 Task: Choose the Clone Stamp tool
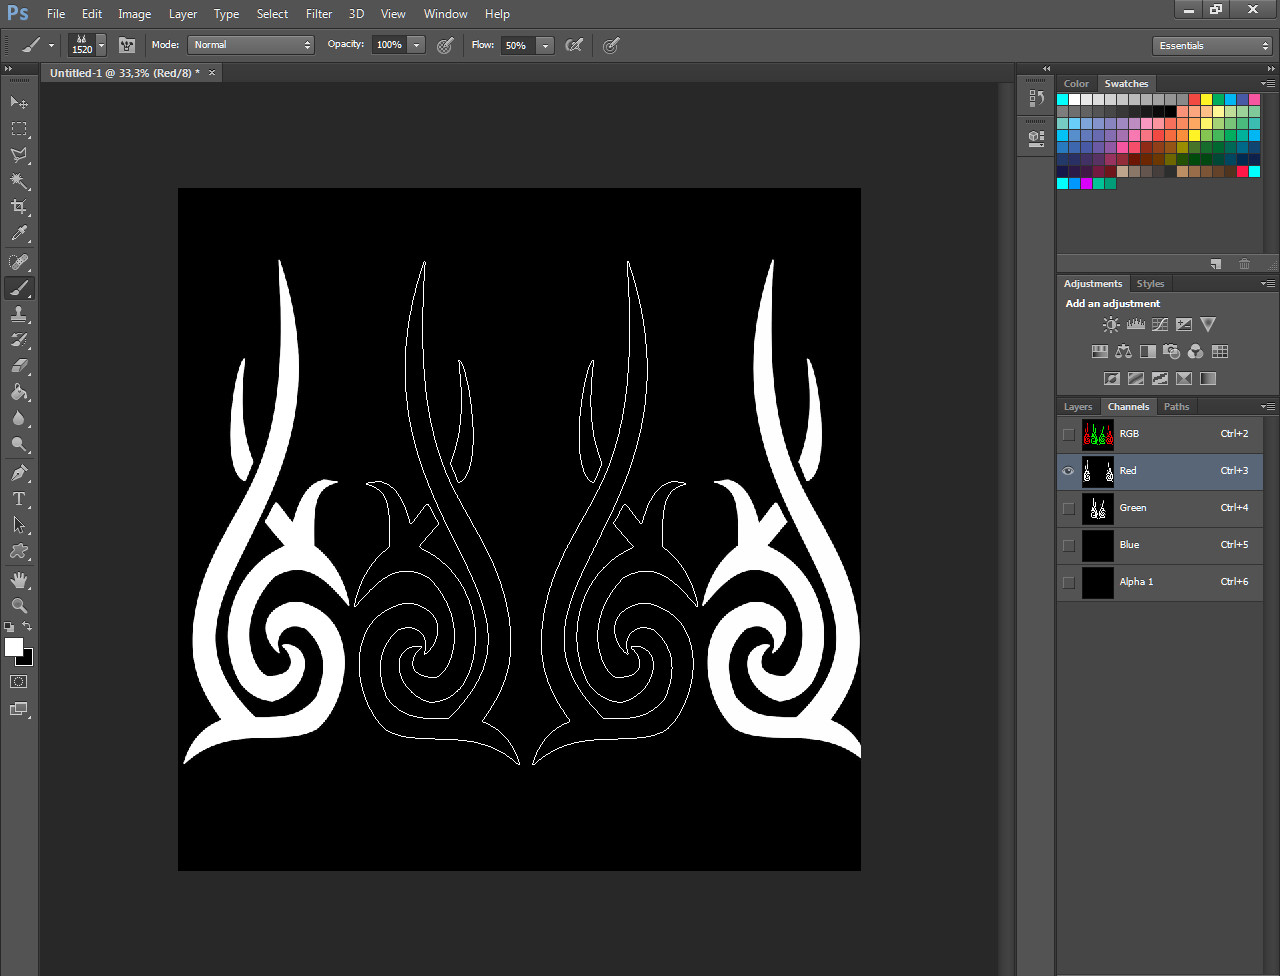click(x=19, y=314)
